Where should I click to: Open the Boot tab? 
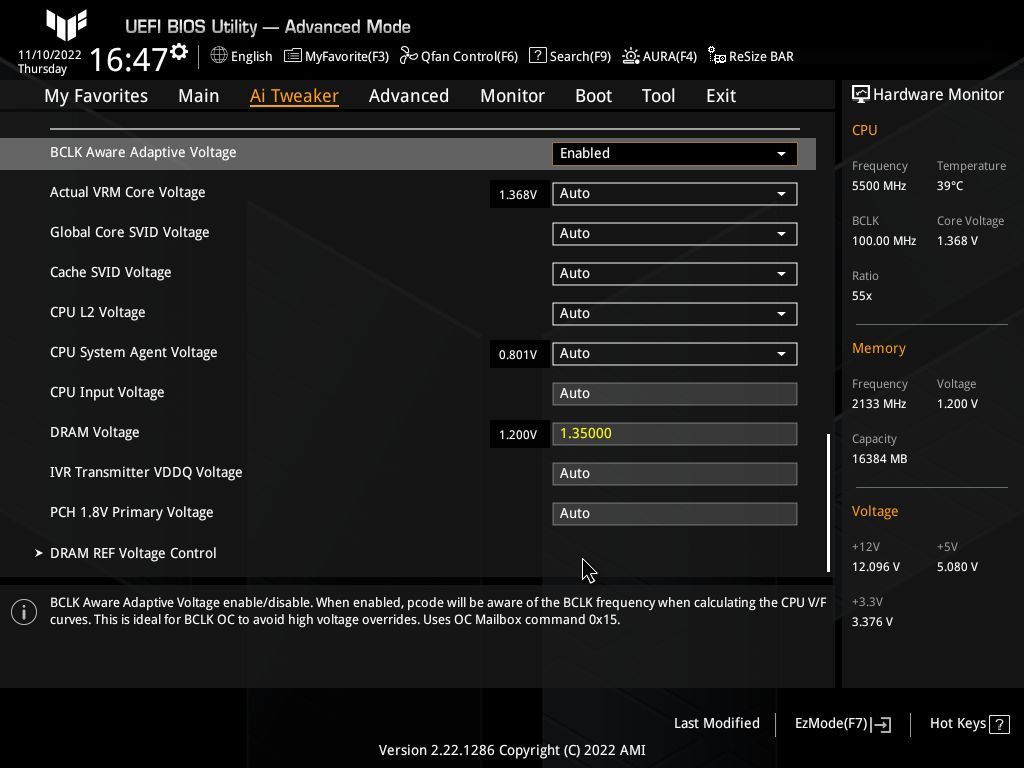point(593,96)
